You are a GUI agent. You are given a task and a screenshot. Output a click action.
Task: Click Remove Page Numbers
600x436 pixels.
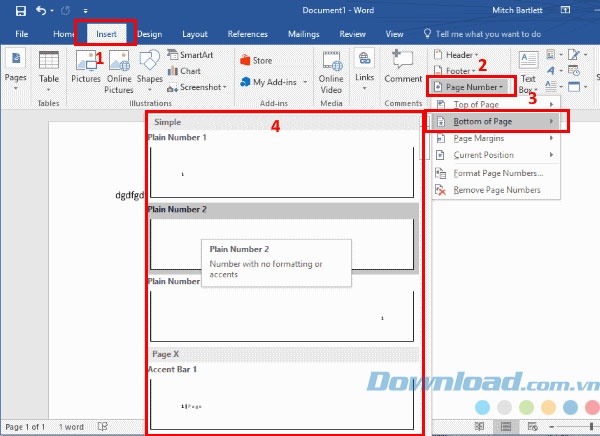tap(497, 190)
